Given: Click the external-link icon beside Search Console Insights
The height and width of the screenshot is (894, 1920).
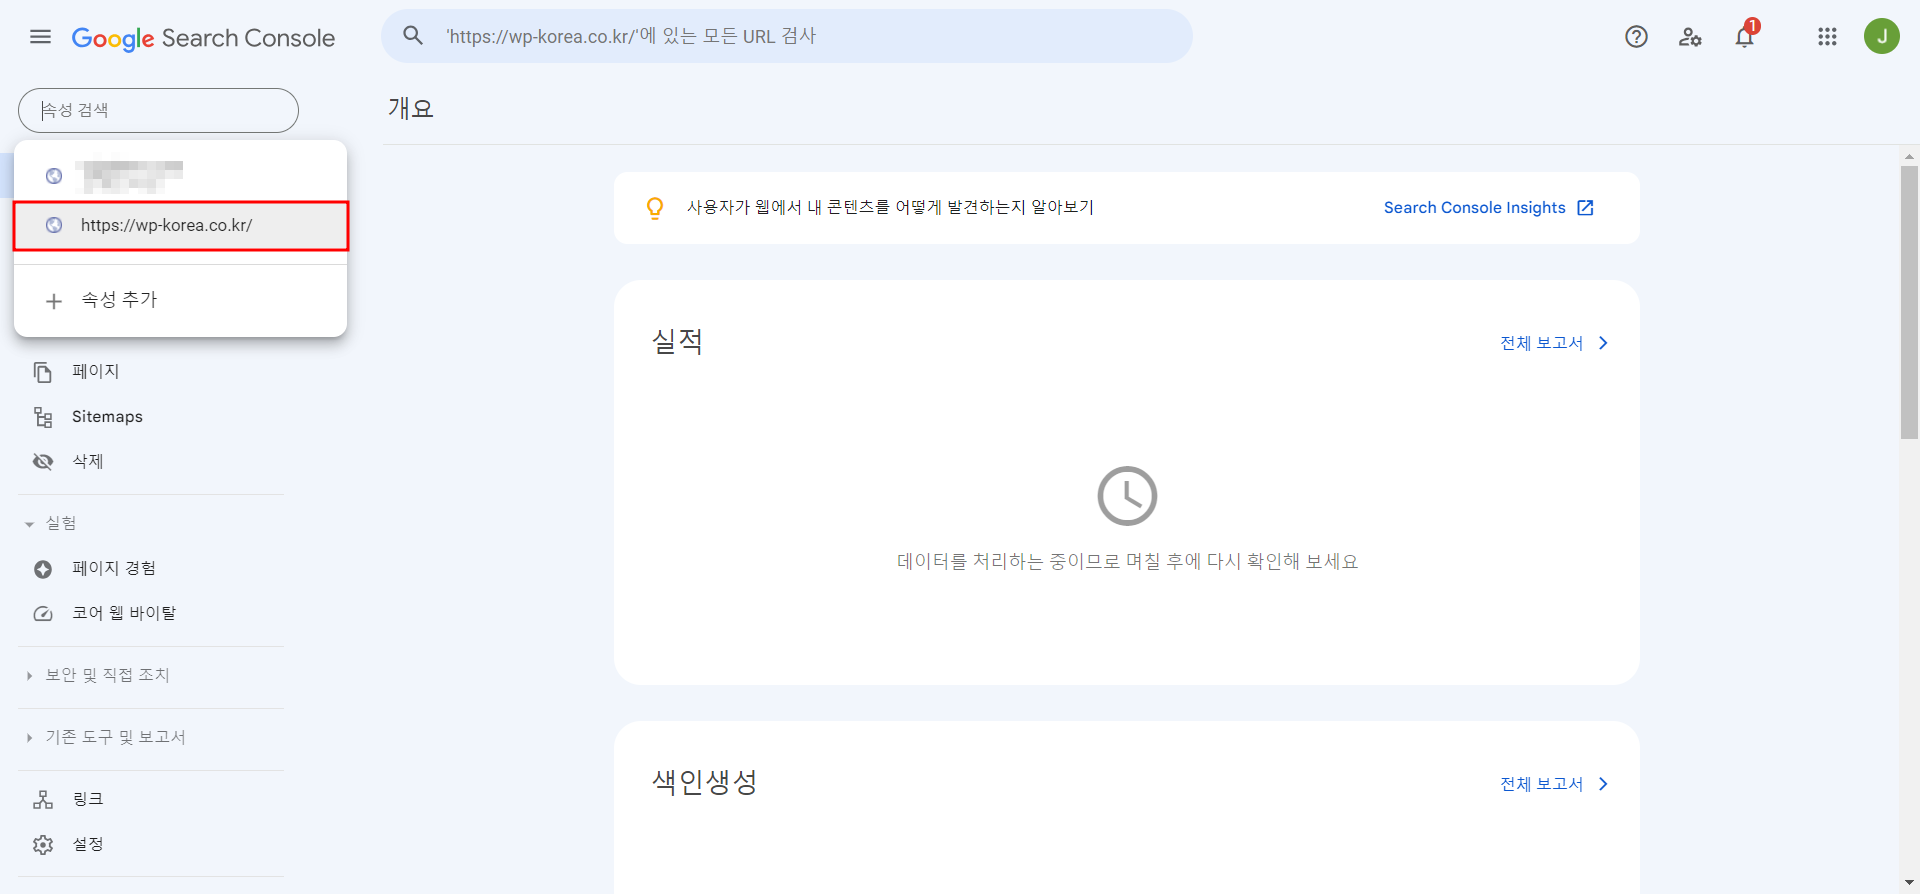Looking at the screenshot, I should pyautogui.click(x=1585, y=208).
